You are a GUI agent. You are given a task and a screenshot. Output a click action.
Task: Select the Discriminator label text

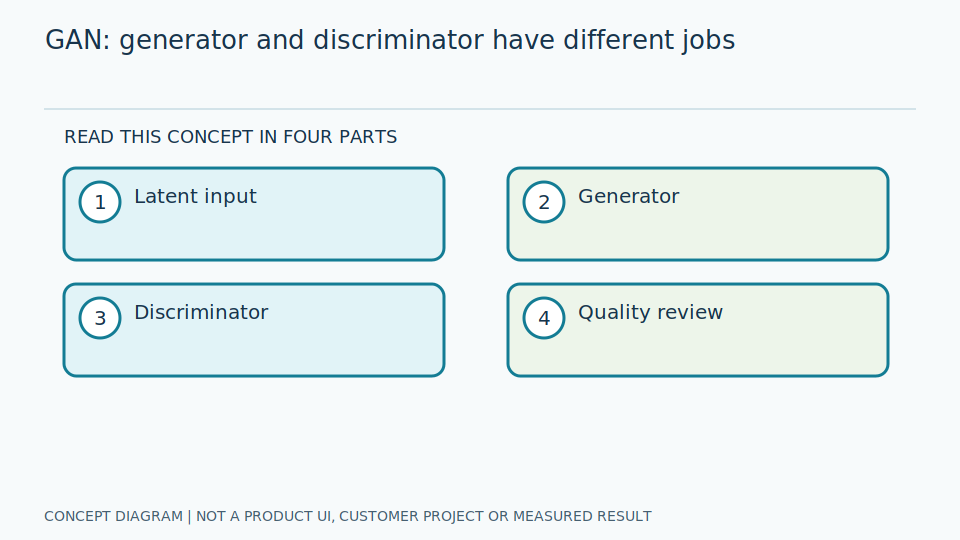[201, 312]
